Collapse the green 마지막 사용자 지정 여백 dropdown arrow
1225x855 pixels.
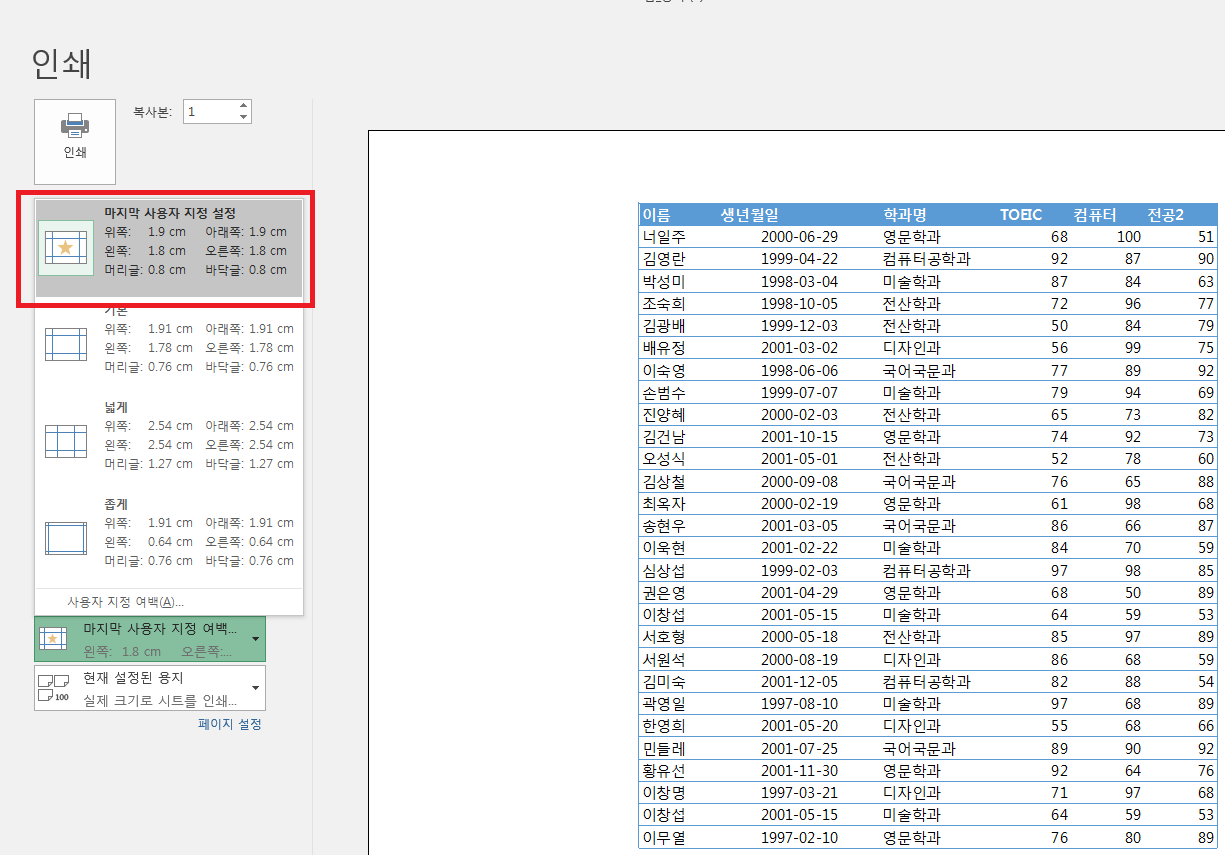pyautogui.click(x=256, y=638)
